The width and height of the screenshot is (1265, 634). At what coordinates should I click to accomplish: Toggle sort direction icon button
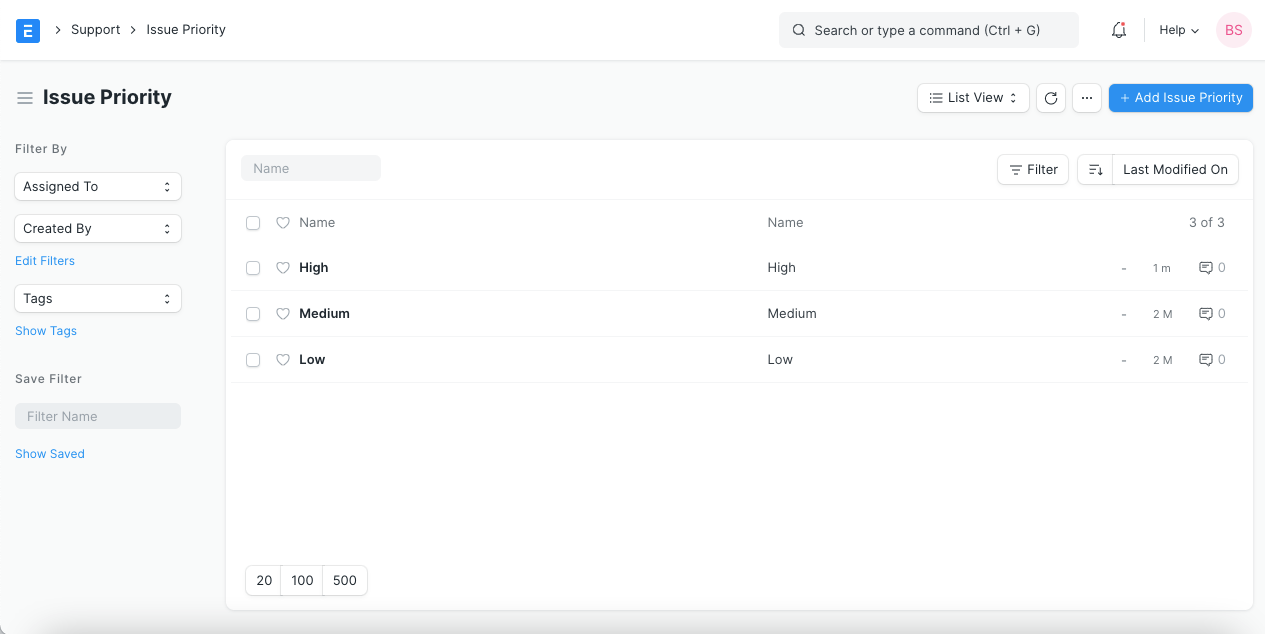[x=1095, y=170]
